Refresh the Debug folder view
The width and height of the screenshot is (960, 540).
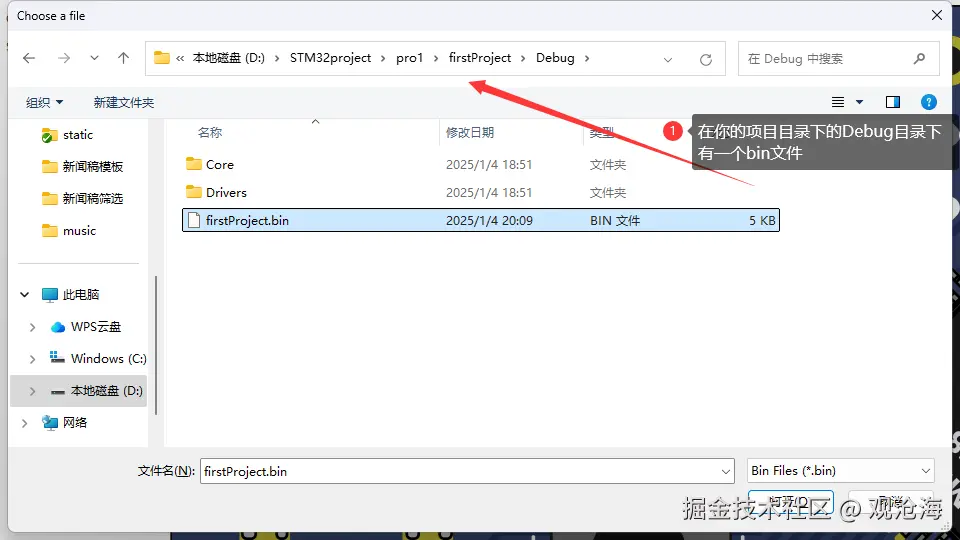[705, 59]
